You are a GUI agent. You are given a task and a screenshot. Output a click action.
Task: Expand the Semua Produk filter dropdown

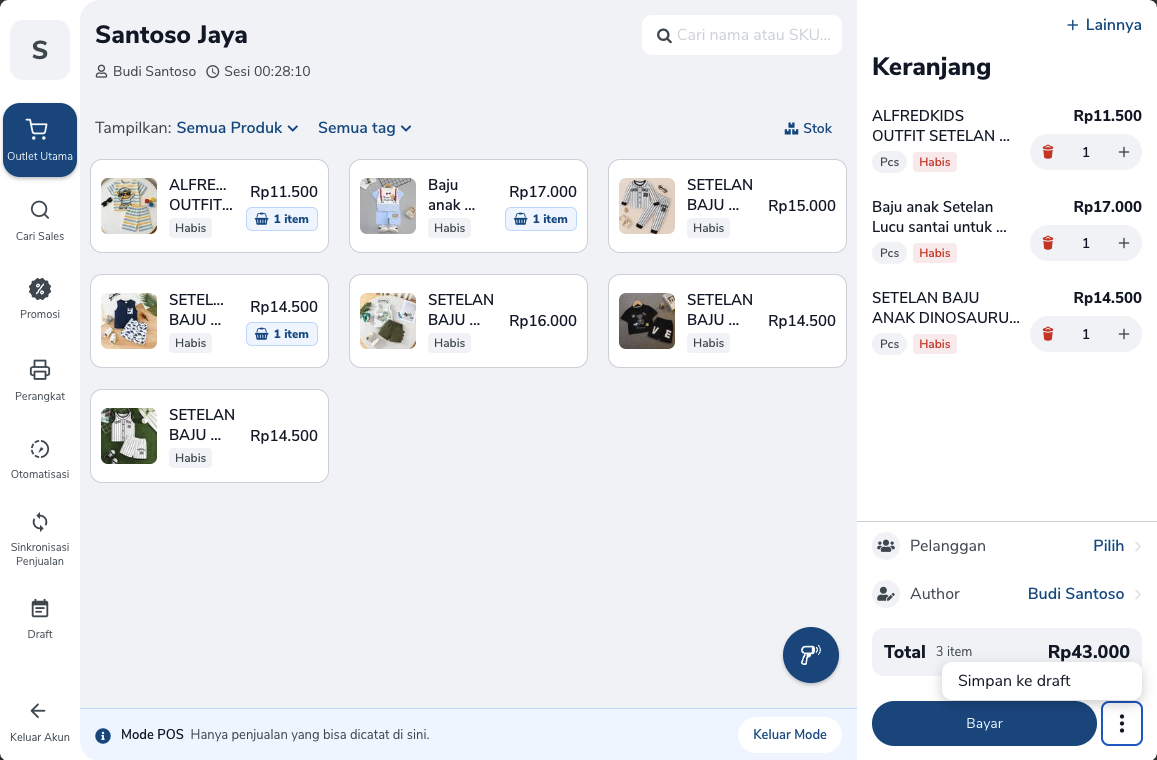[238, 128]
